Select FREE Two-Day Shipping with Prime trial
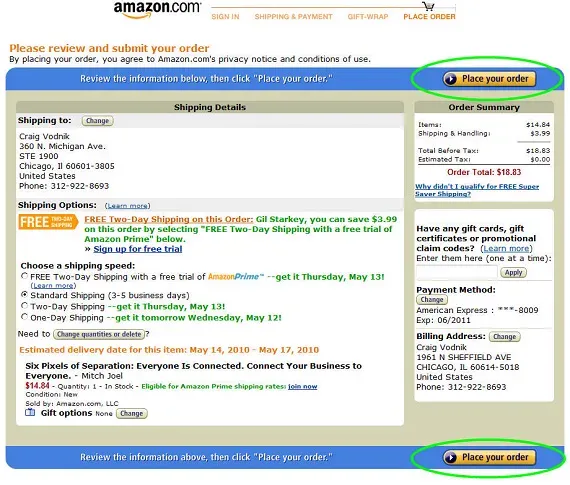 24,276
